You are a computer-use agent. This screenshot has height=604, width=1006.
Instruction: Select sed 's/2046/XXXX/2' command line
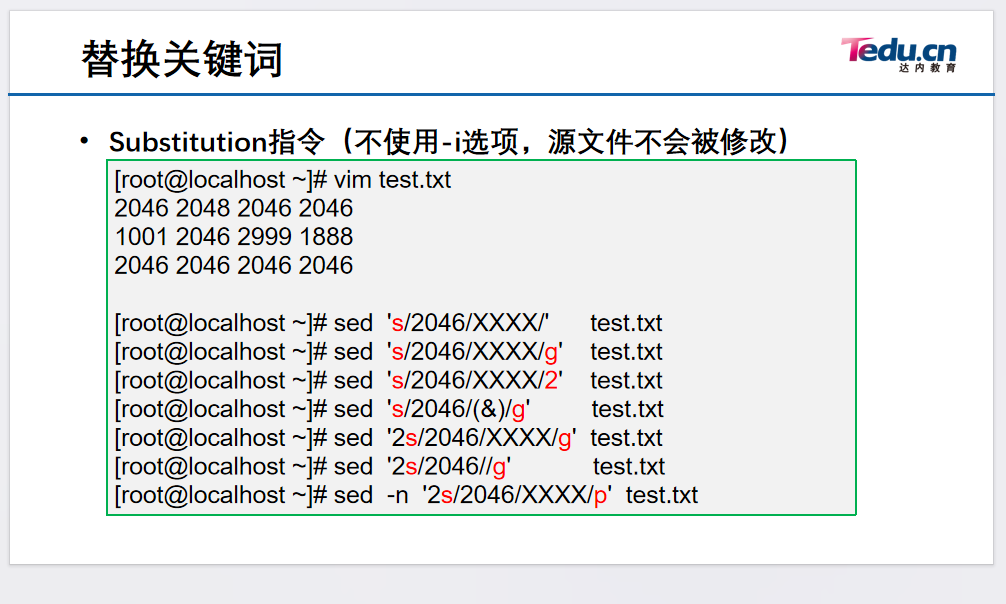pos(388,380)
